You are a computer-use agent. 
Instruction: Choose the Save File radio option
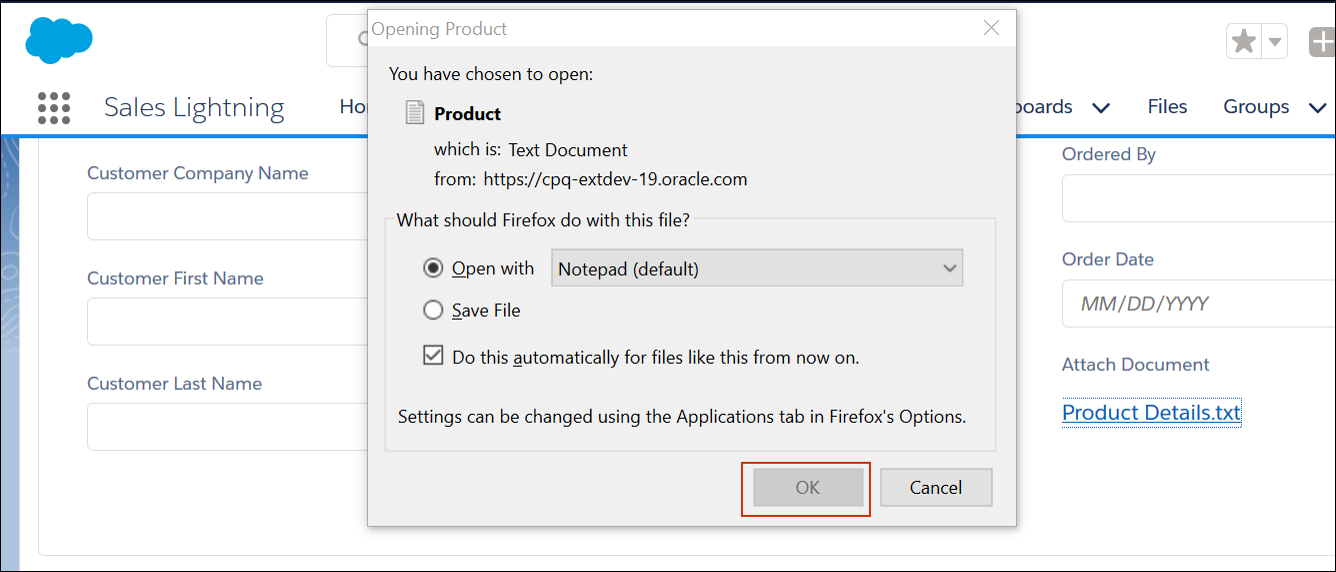(433, 311)
